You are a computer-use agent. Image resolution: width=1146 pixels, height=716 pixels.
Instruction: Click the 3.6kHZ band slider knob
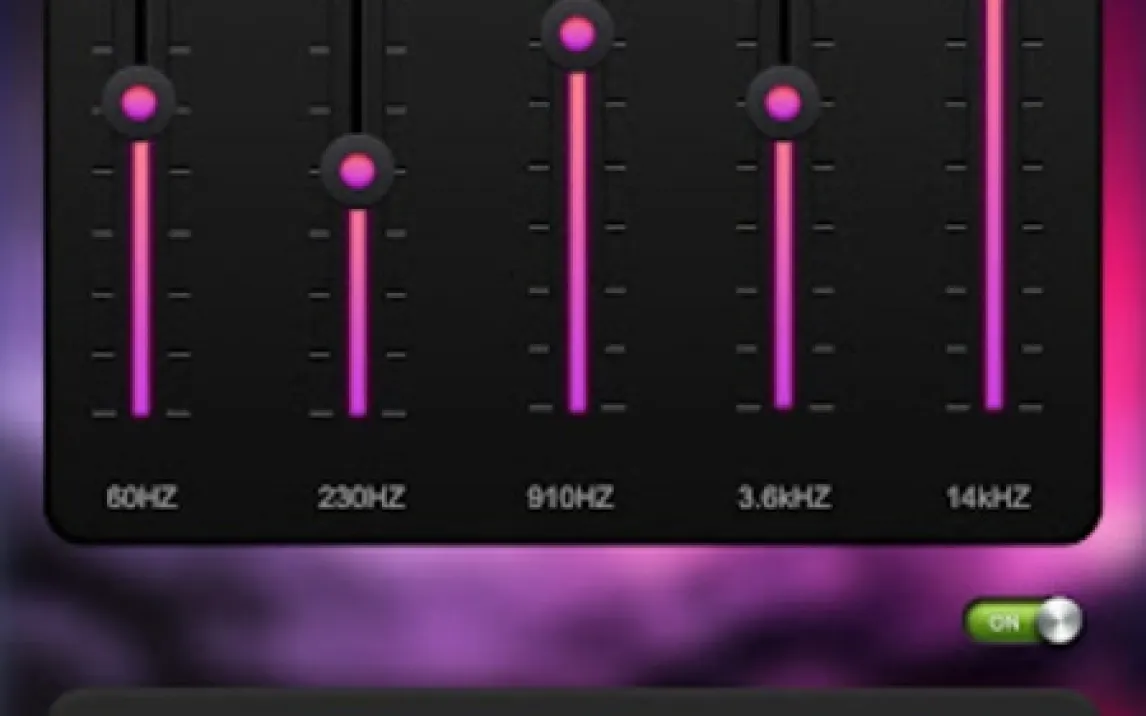(783, 102)
